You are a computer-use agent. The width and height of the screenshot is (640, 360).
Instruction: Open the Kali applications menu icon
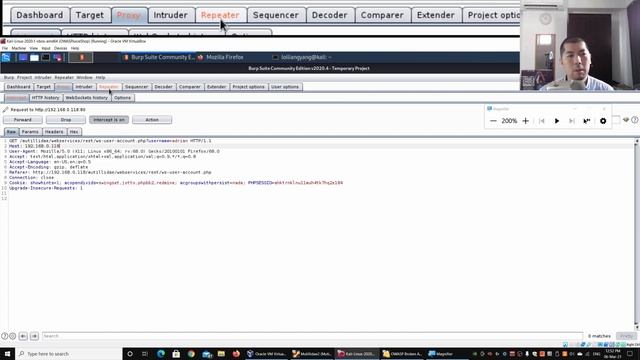[x=6, y=58]
